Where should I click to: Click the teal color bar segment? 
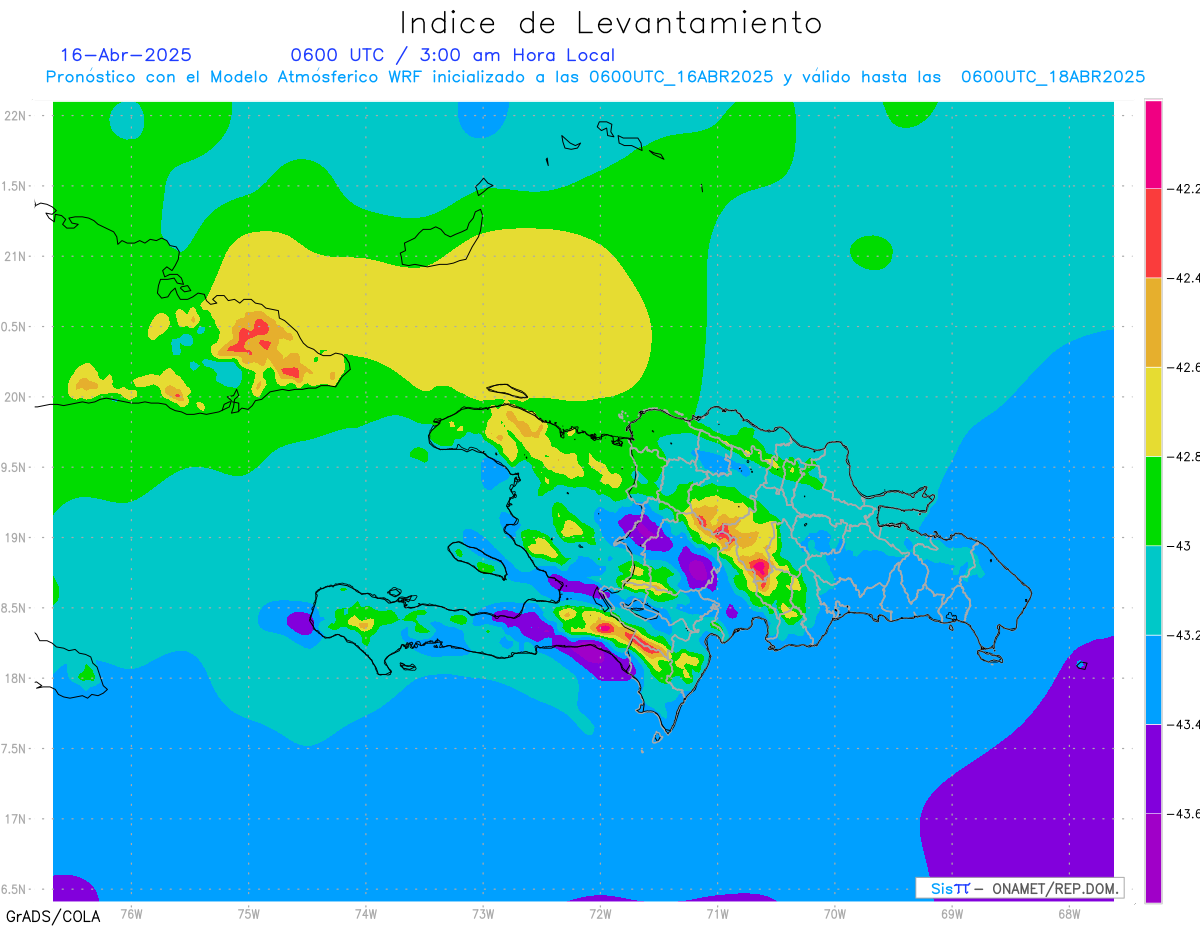pos(1153,590)
